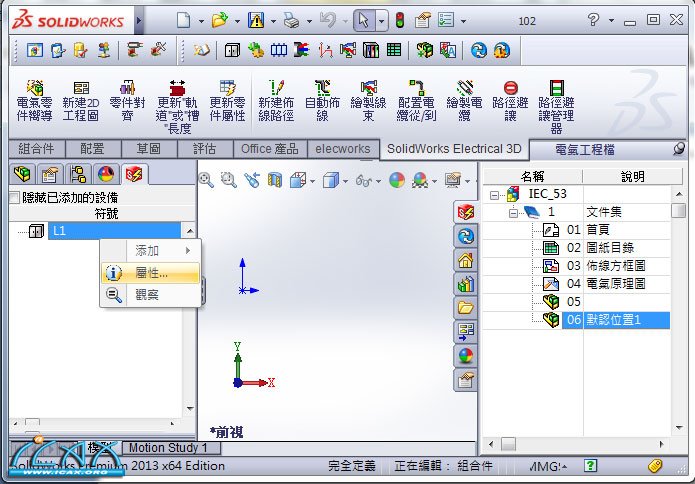Viewport: 695px width, 484px height.
Task: Toggle 隱藏已添加的設備 checkbox
Action: 15,198
